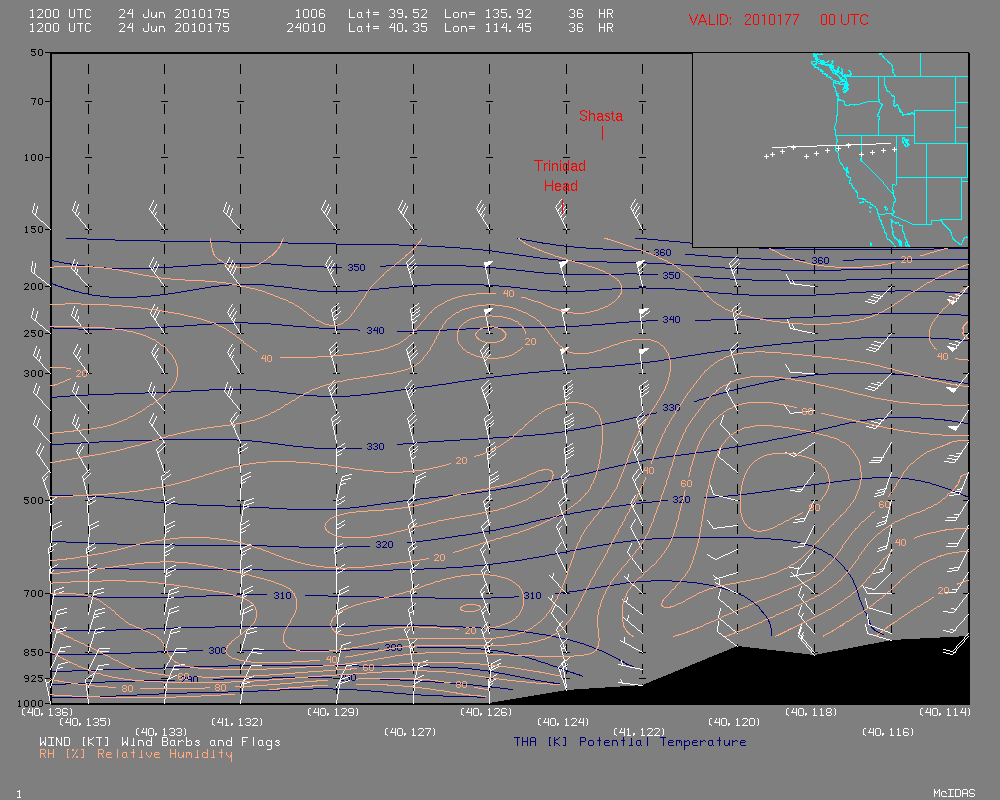The height and width of the screenshot is (800, 1000).
Task: Open the western US inset map
Action: [830, 150]
